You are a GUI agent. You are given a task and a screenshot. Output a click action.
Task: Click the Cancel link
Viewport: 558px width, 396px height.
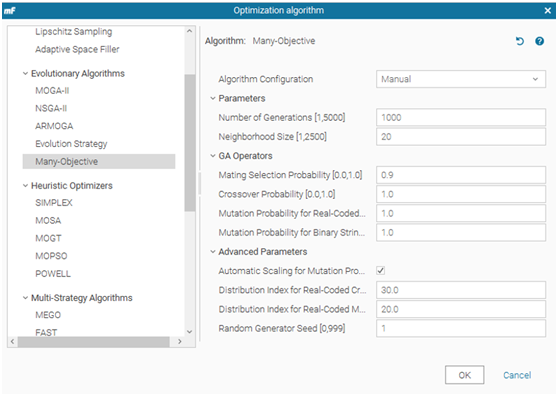tap(517, 375)
